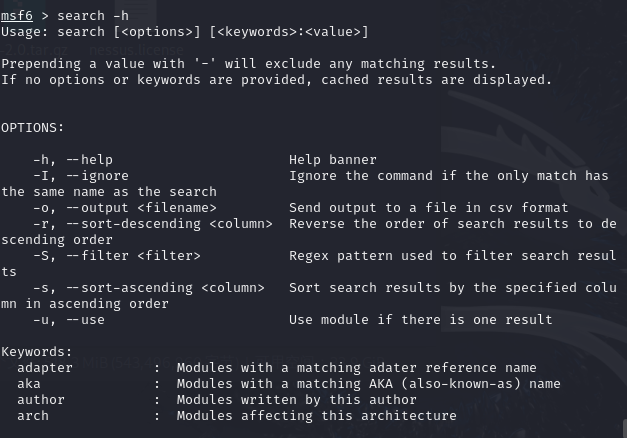Screen dimensions: 627x438
Task: Click the 'Help banner' description text
Action: [x=333, y=160]
